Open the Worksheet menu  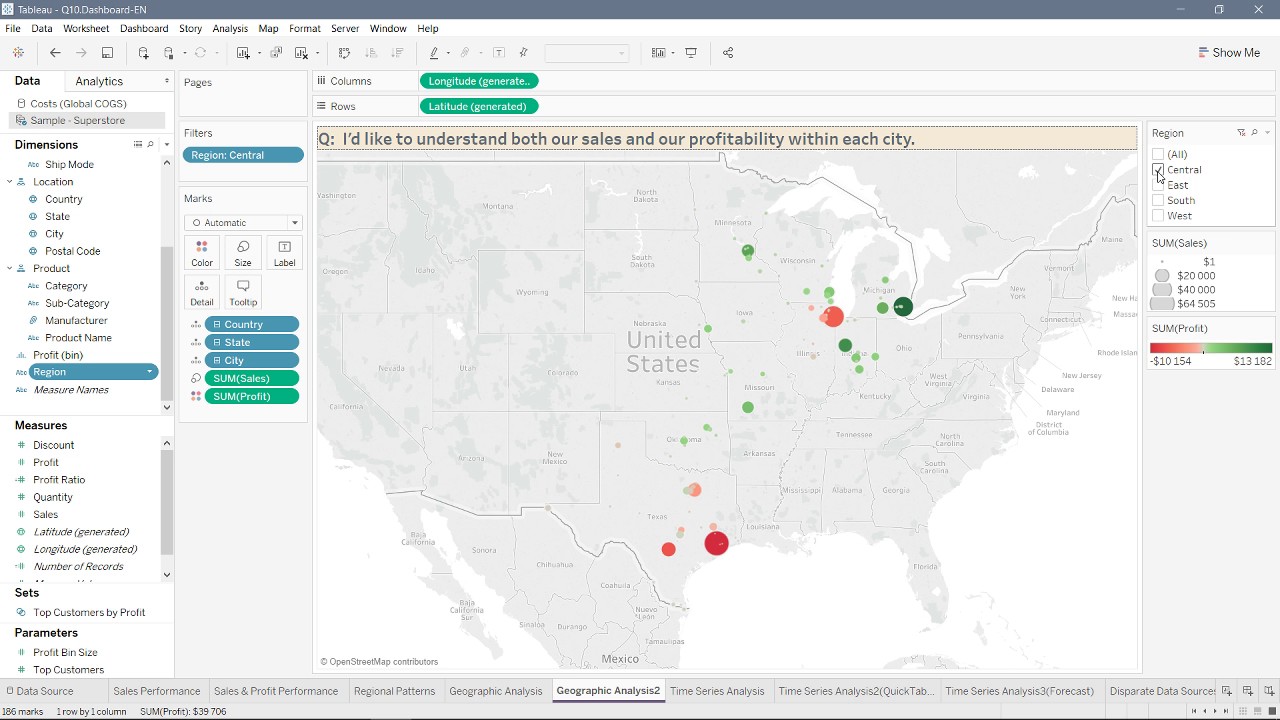coord(86,28)
